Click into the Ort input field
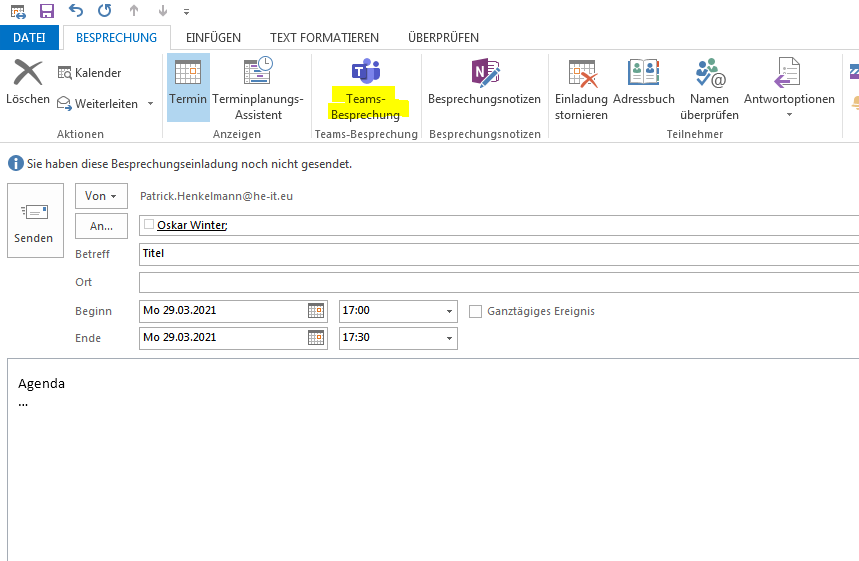 (498, 282)
